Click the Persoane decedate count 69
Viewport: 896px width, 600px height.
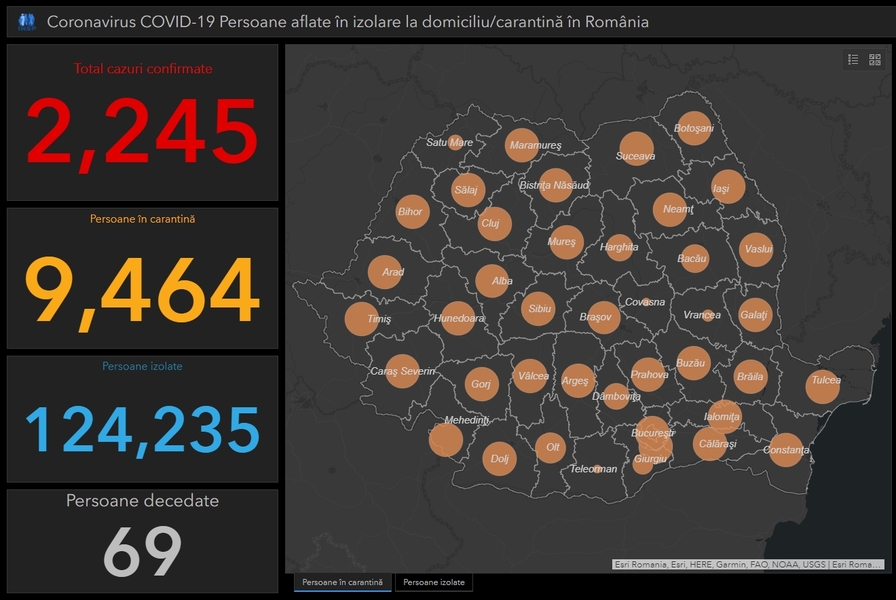click(142, 550)
